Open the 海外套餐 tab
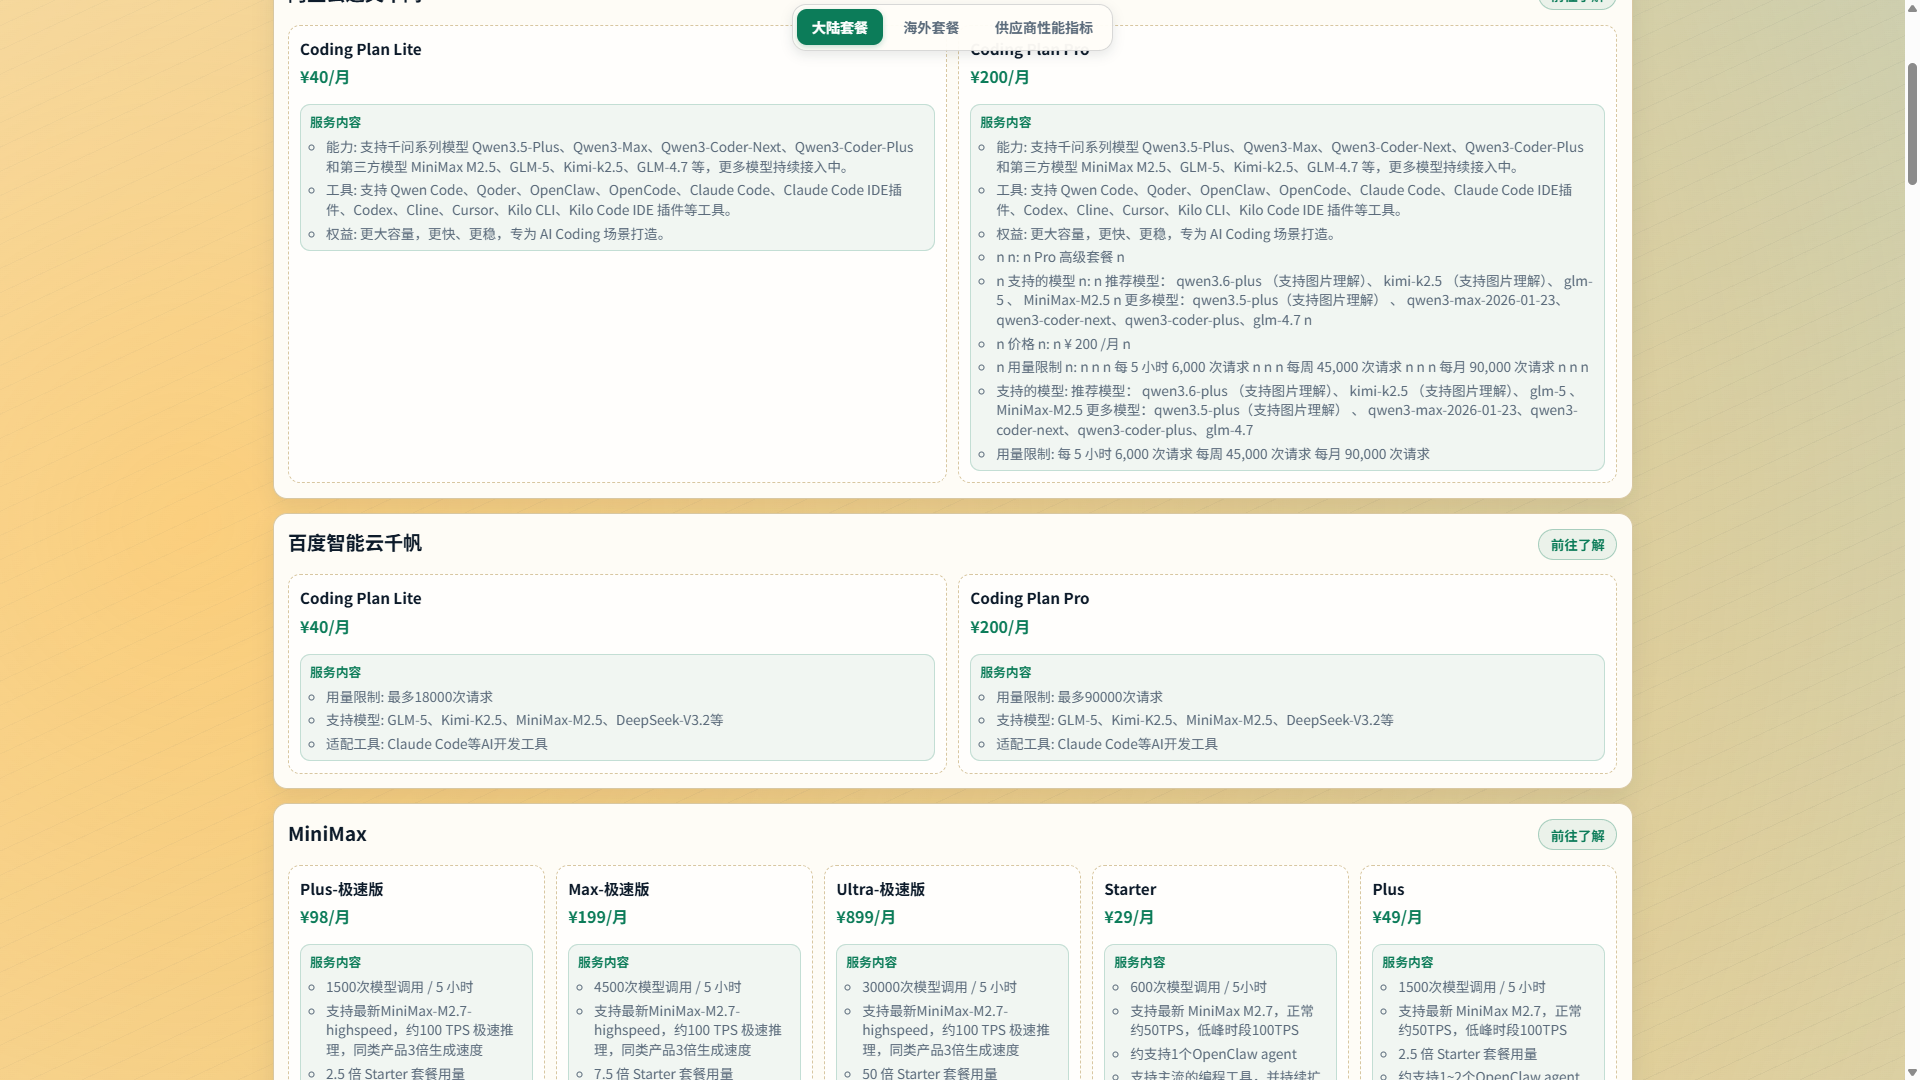Screen dimensions: 1920x1080 click(x=931, y=28)
